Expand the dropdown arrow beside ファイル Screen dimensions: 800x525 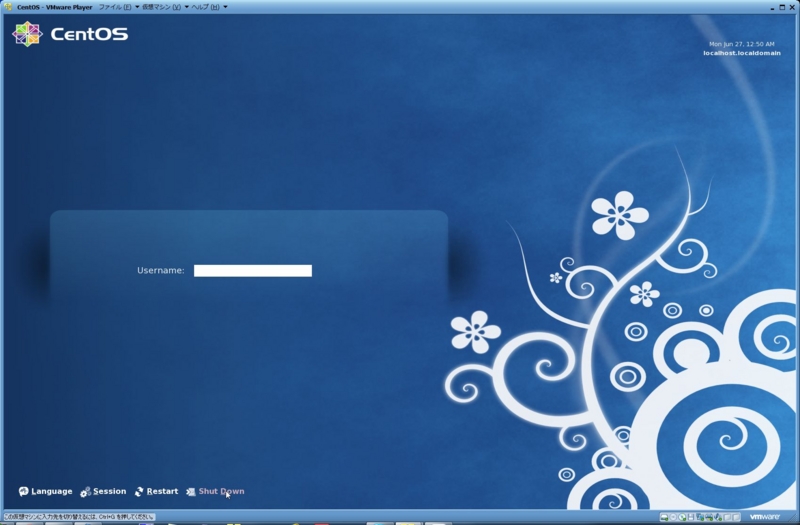tap(137, 7)
